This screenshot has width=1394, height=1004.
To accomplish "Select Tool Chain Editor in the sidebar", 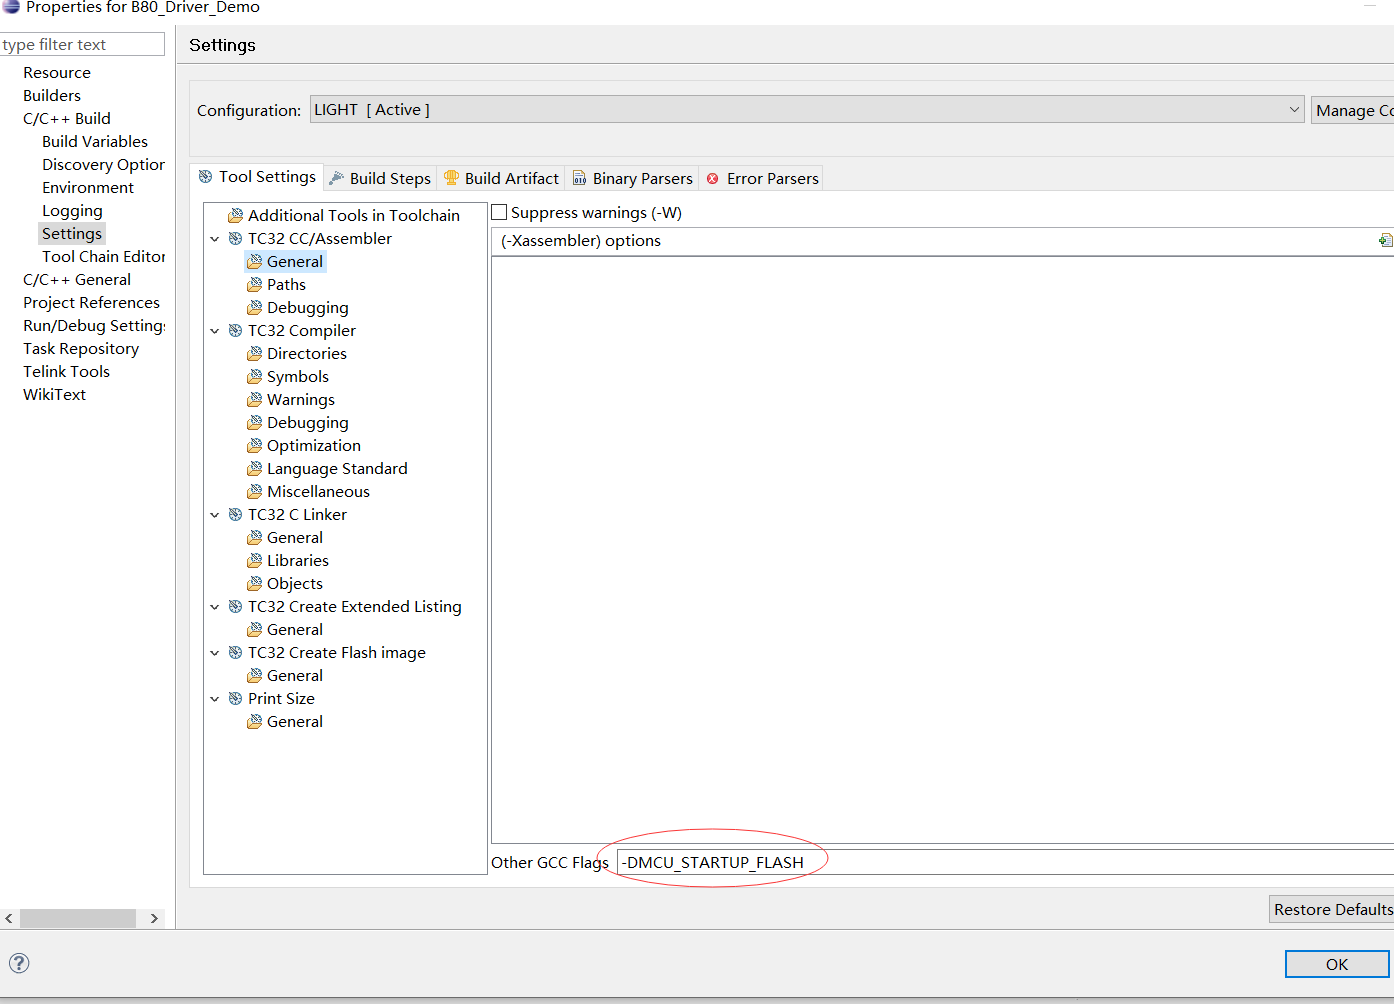I will [x=104, y=256].
